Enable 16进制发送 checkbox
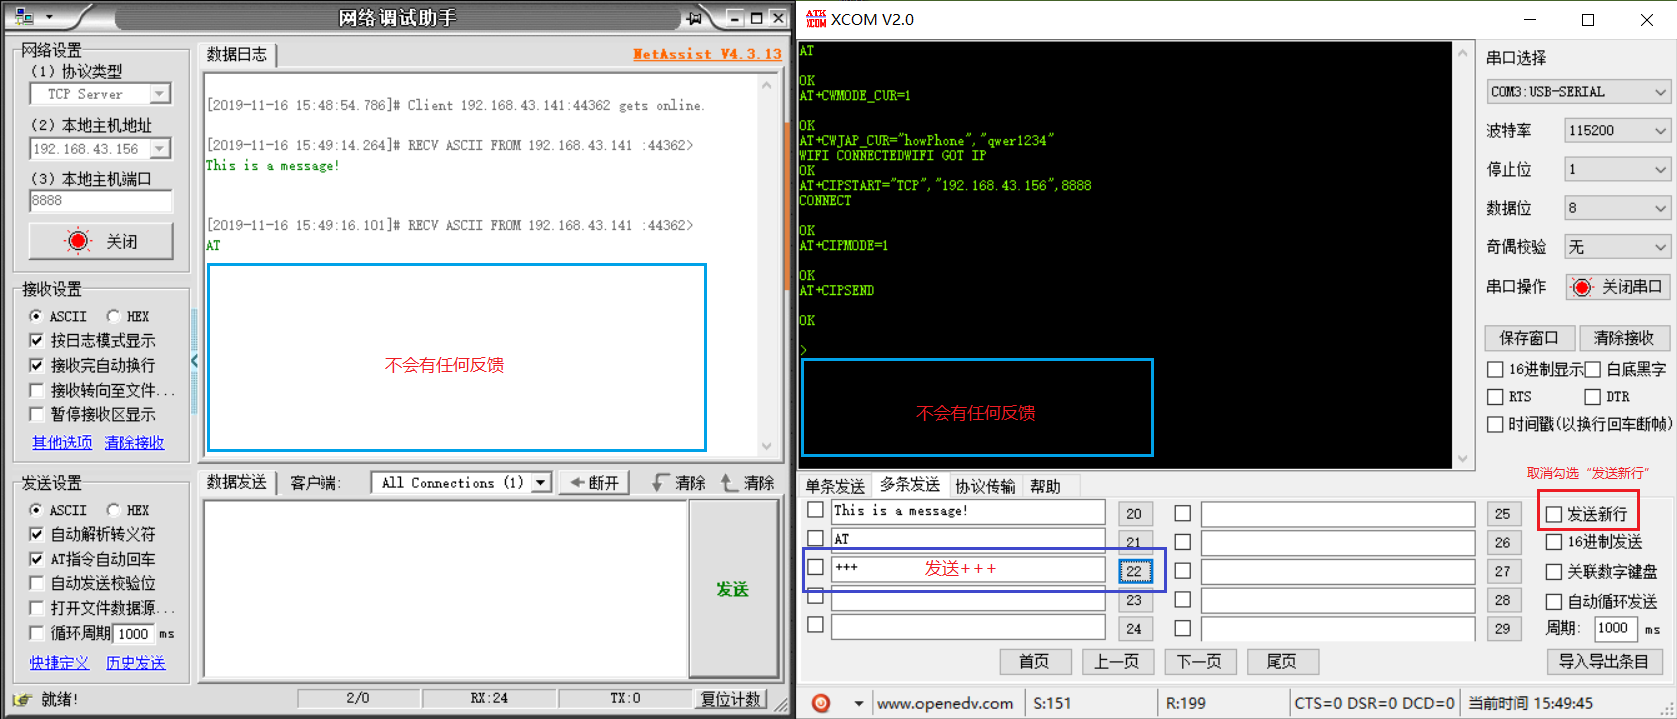The width and height of the screenshot is (1677, 719). (x=1554, y=542)
